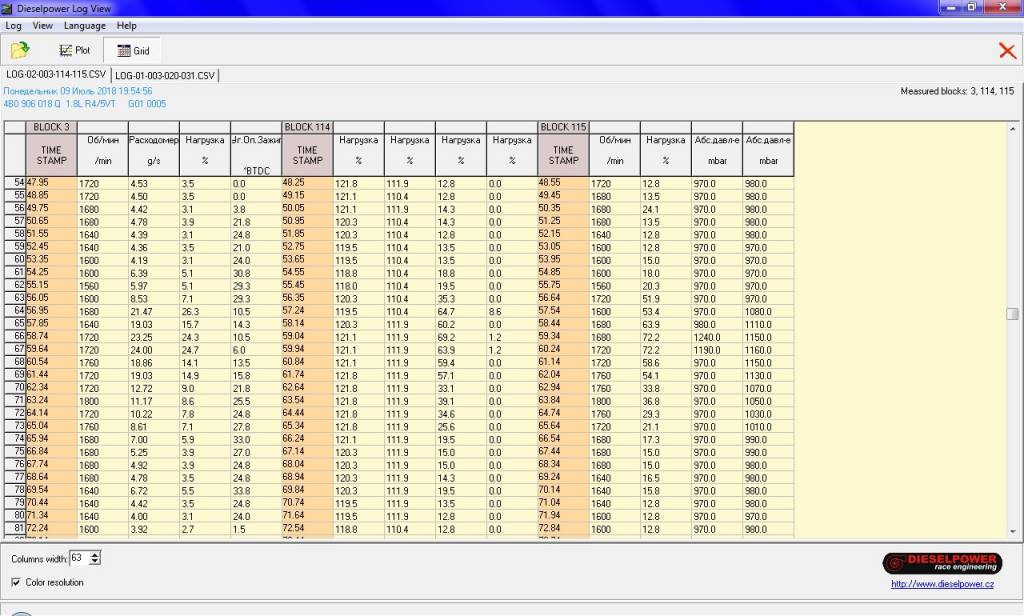This screenshot has width=1024, height=616.
Task: Open the Language menu
Action: coord(84,25)
